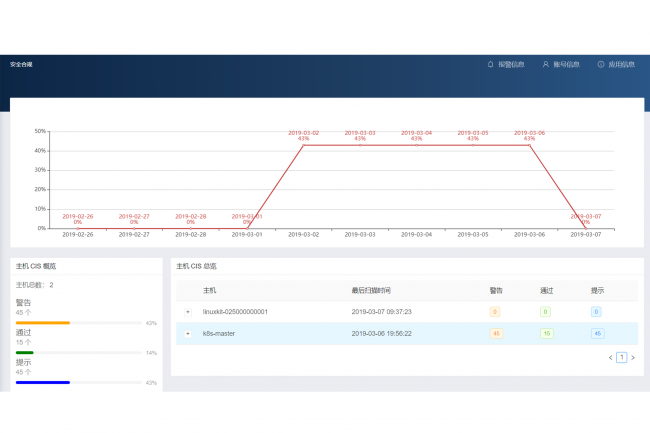Click blue hint badge for linuxkit host
The height and width of the screenshot is (433, 650).
click(597, 312)
